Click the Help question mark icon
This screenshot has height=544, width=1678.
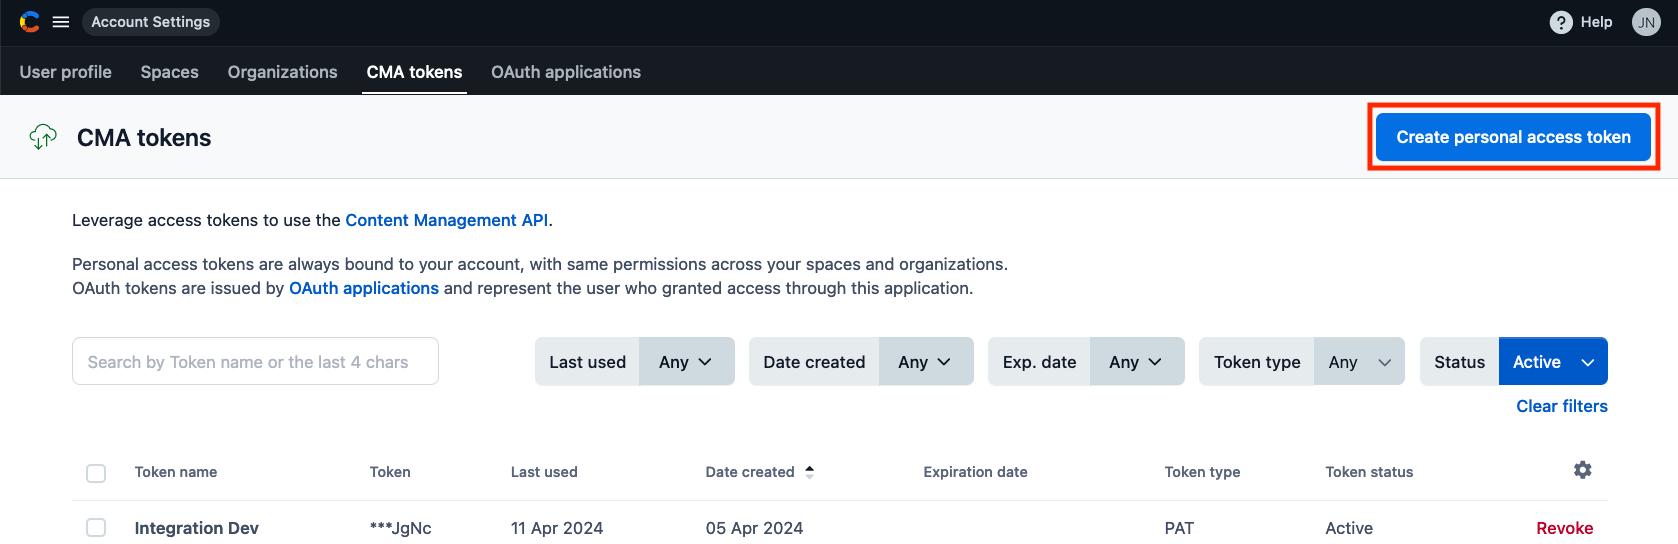tap(1561, 22)
